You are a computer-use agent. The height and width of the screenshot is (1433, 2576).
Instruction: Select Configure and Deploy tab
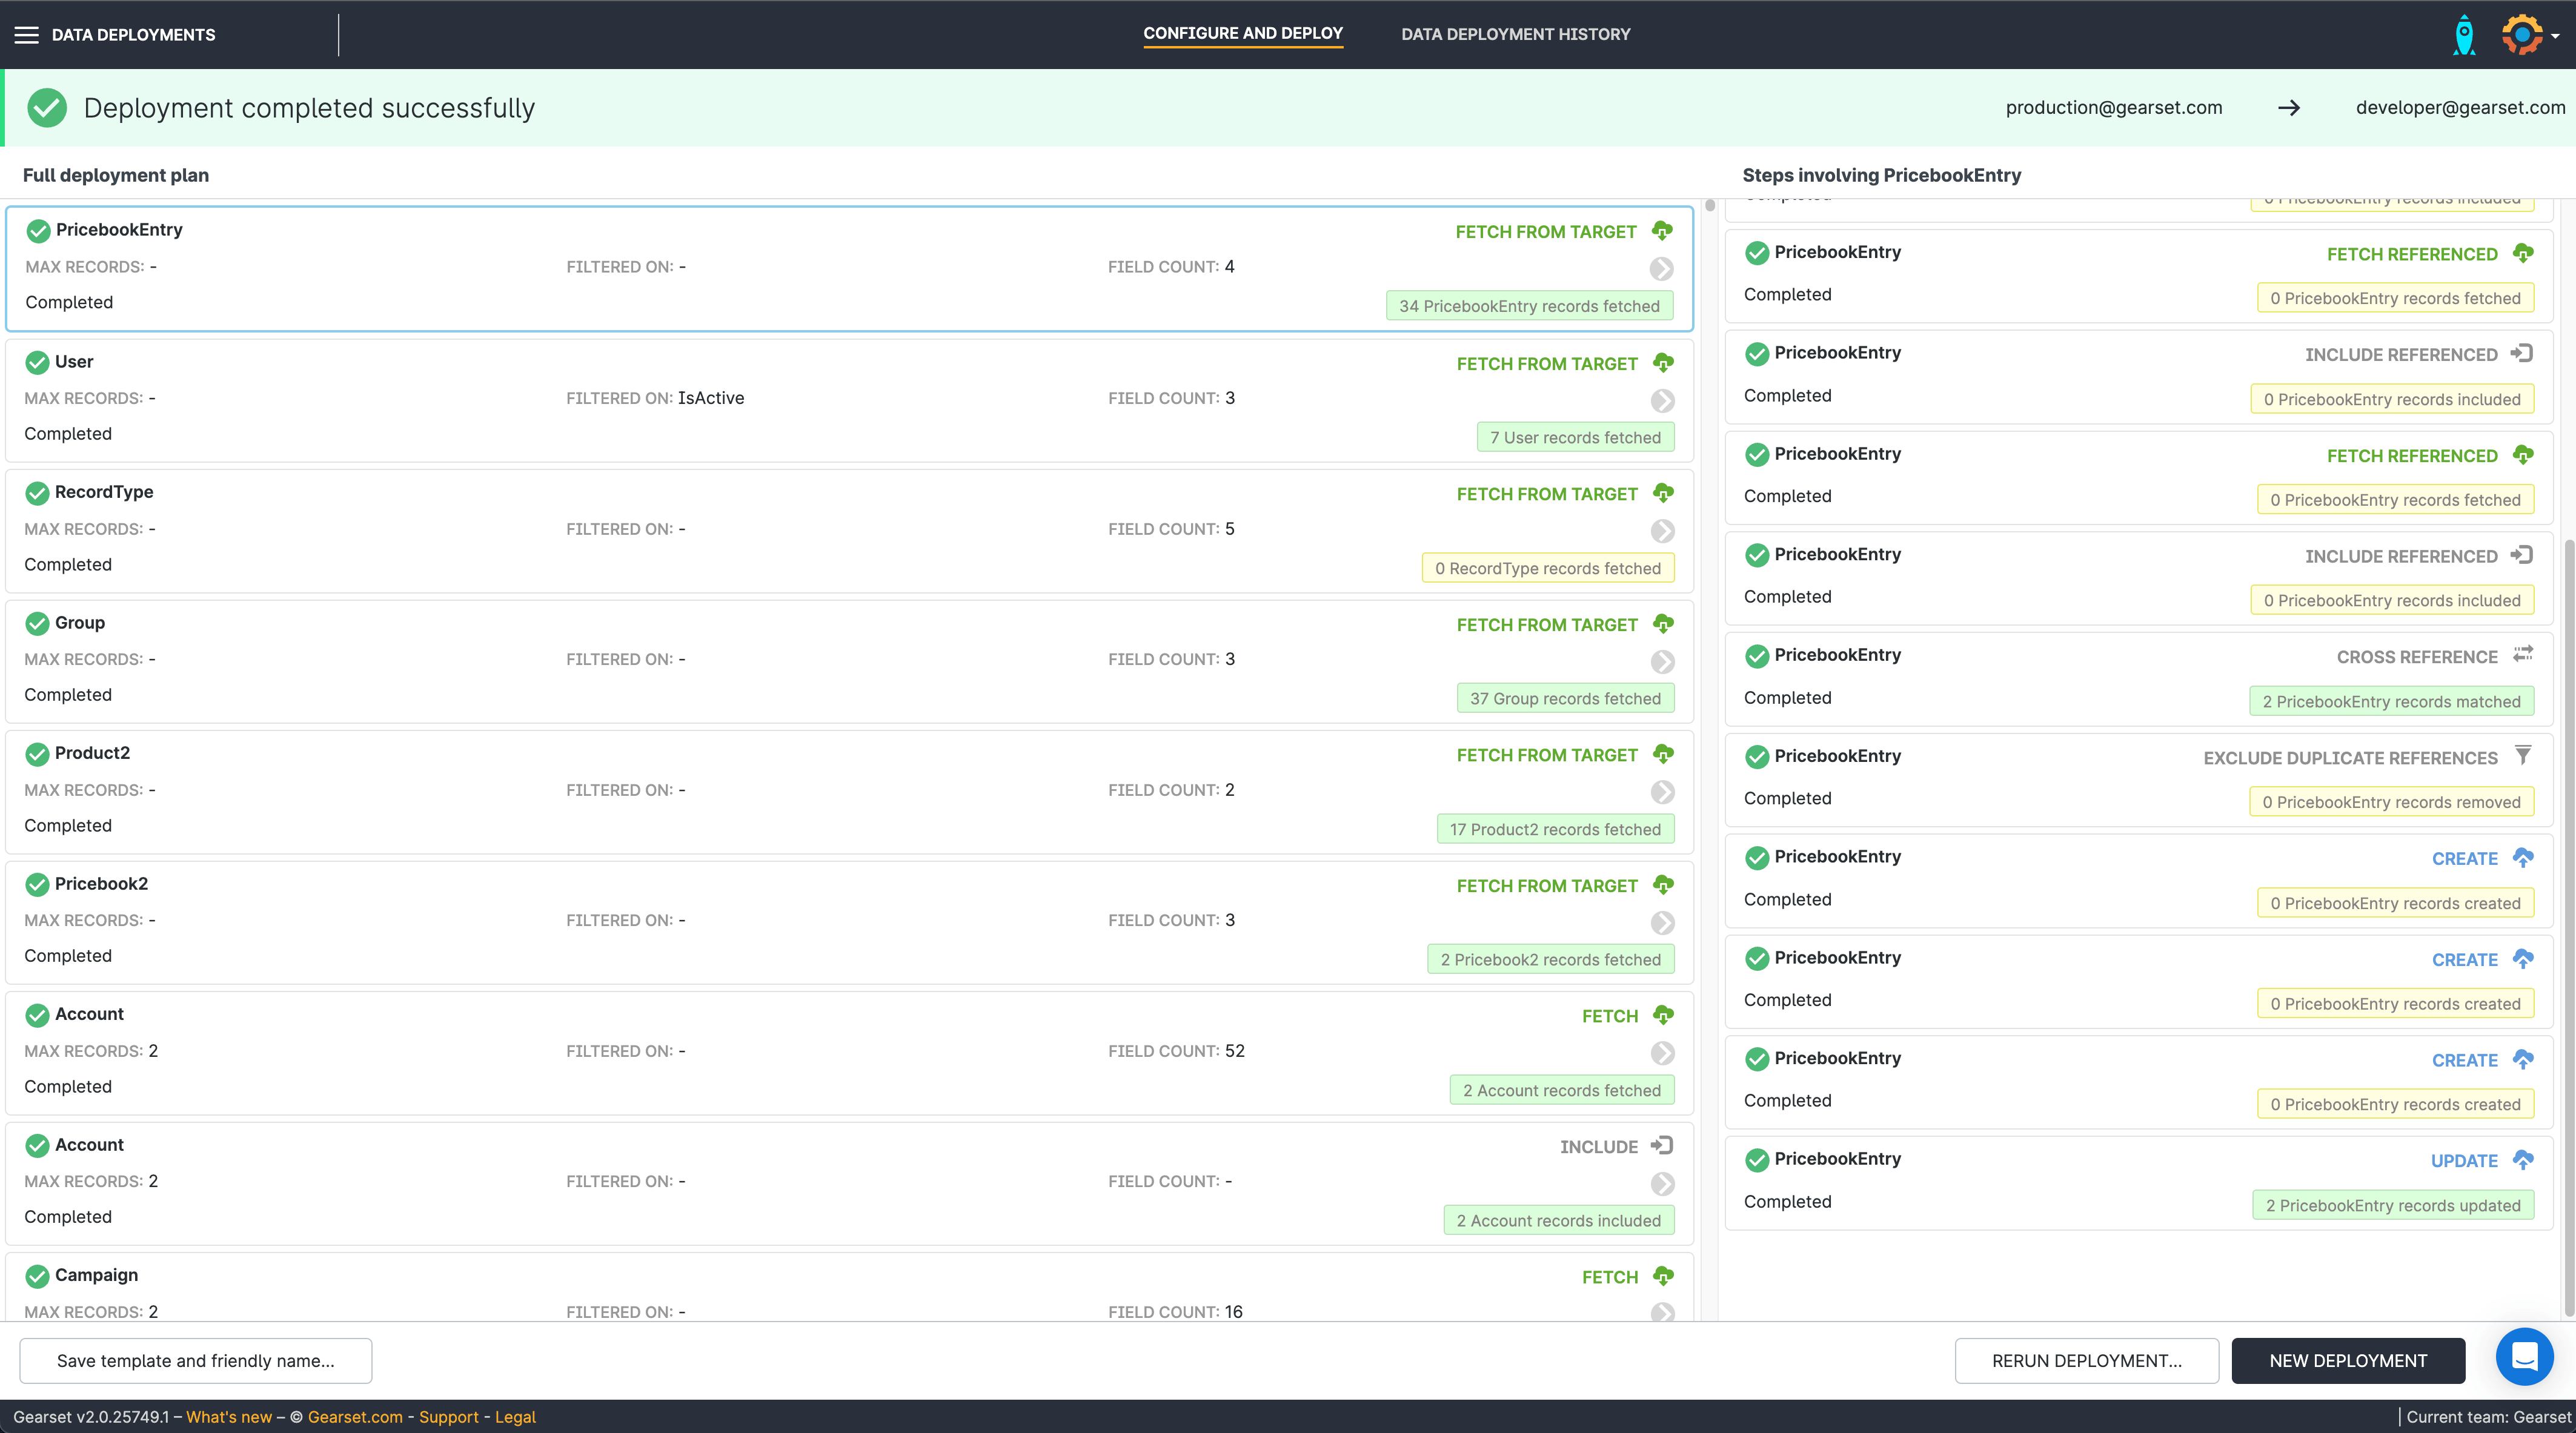1242,34
